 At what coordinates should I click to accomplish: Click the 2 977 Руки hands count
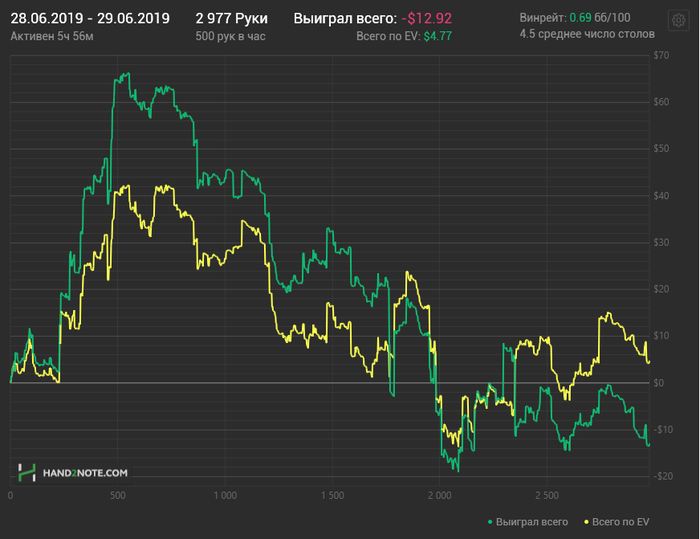(x=232, y=18)
